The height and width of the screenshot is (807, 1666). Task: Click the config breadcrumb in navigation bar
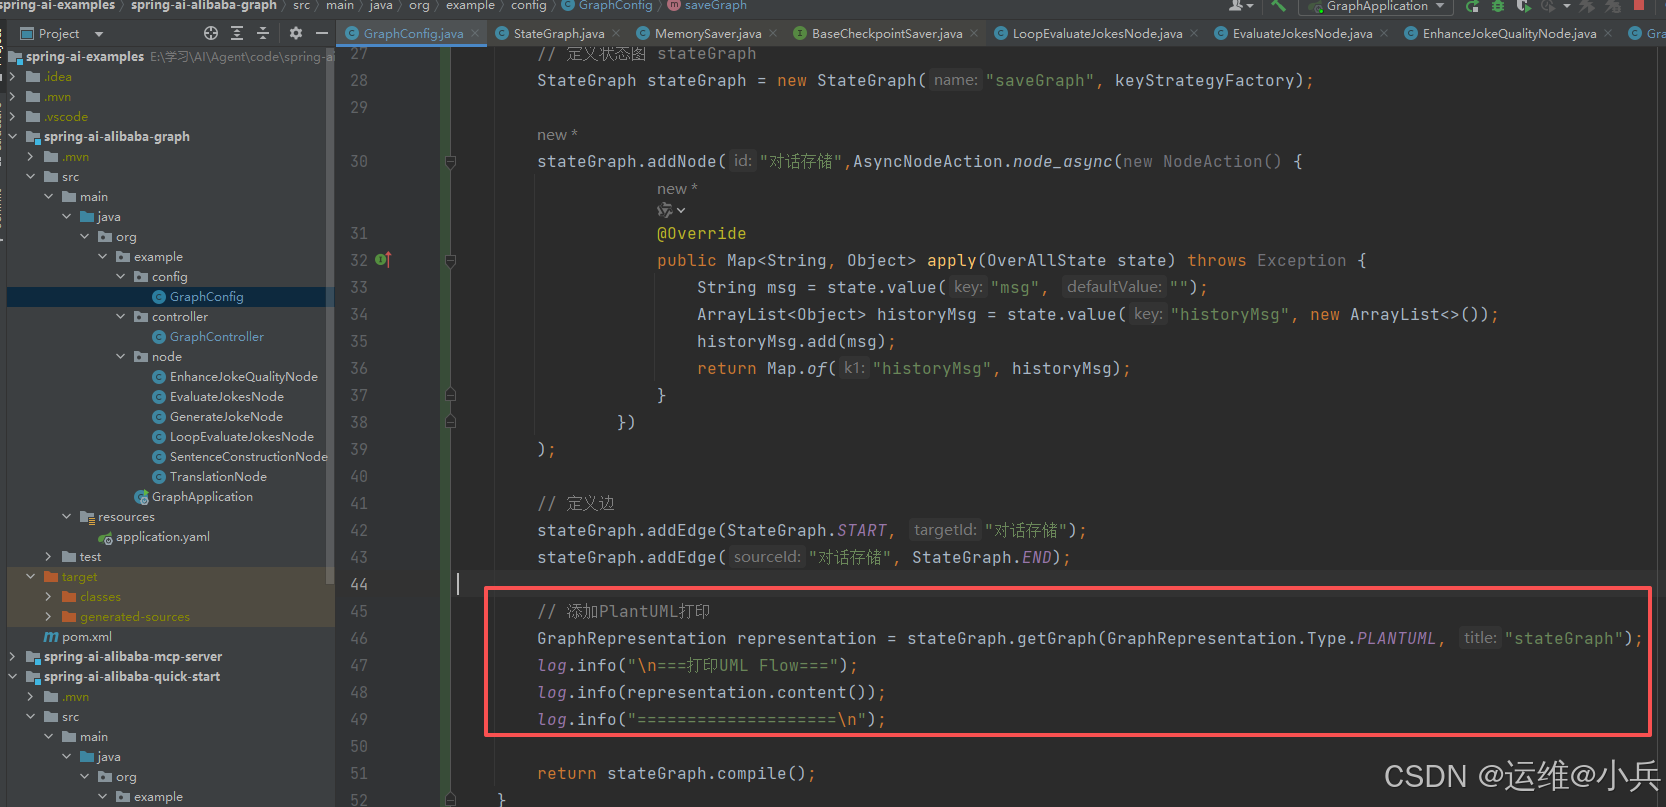[x=529, y=6]
